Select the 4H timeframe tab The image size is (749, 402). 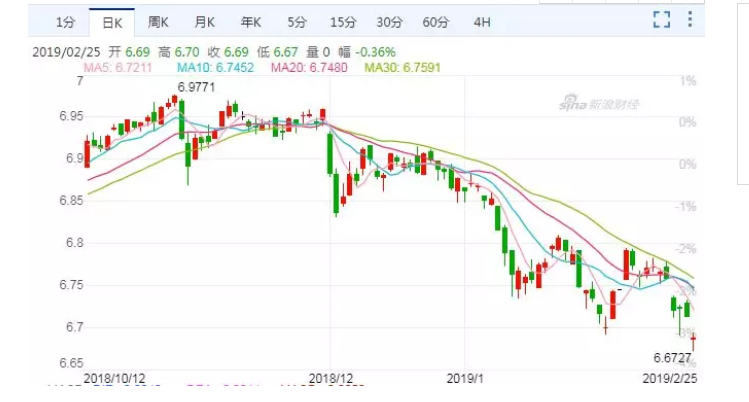point(482,21)
